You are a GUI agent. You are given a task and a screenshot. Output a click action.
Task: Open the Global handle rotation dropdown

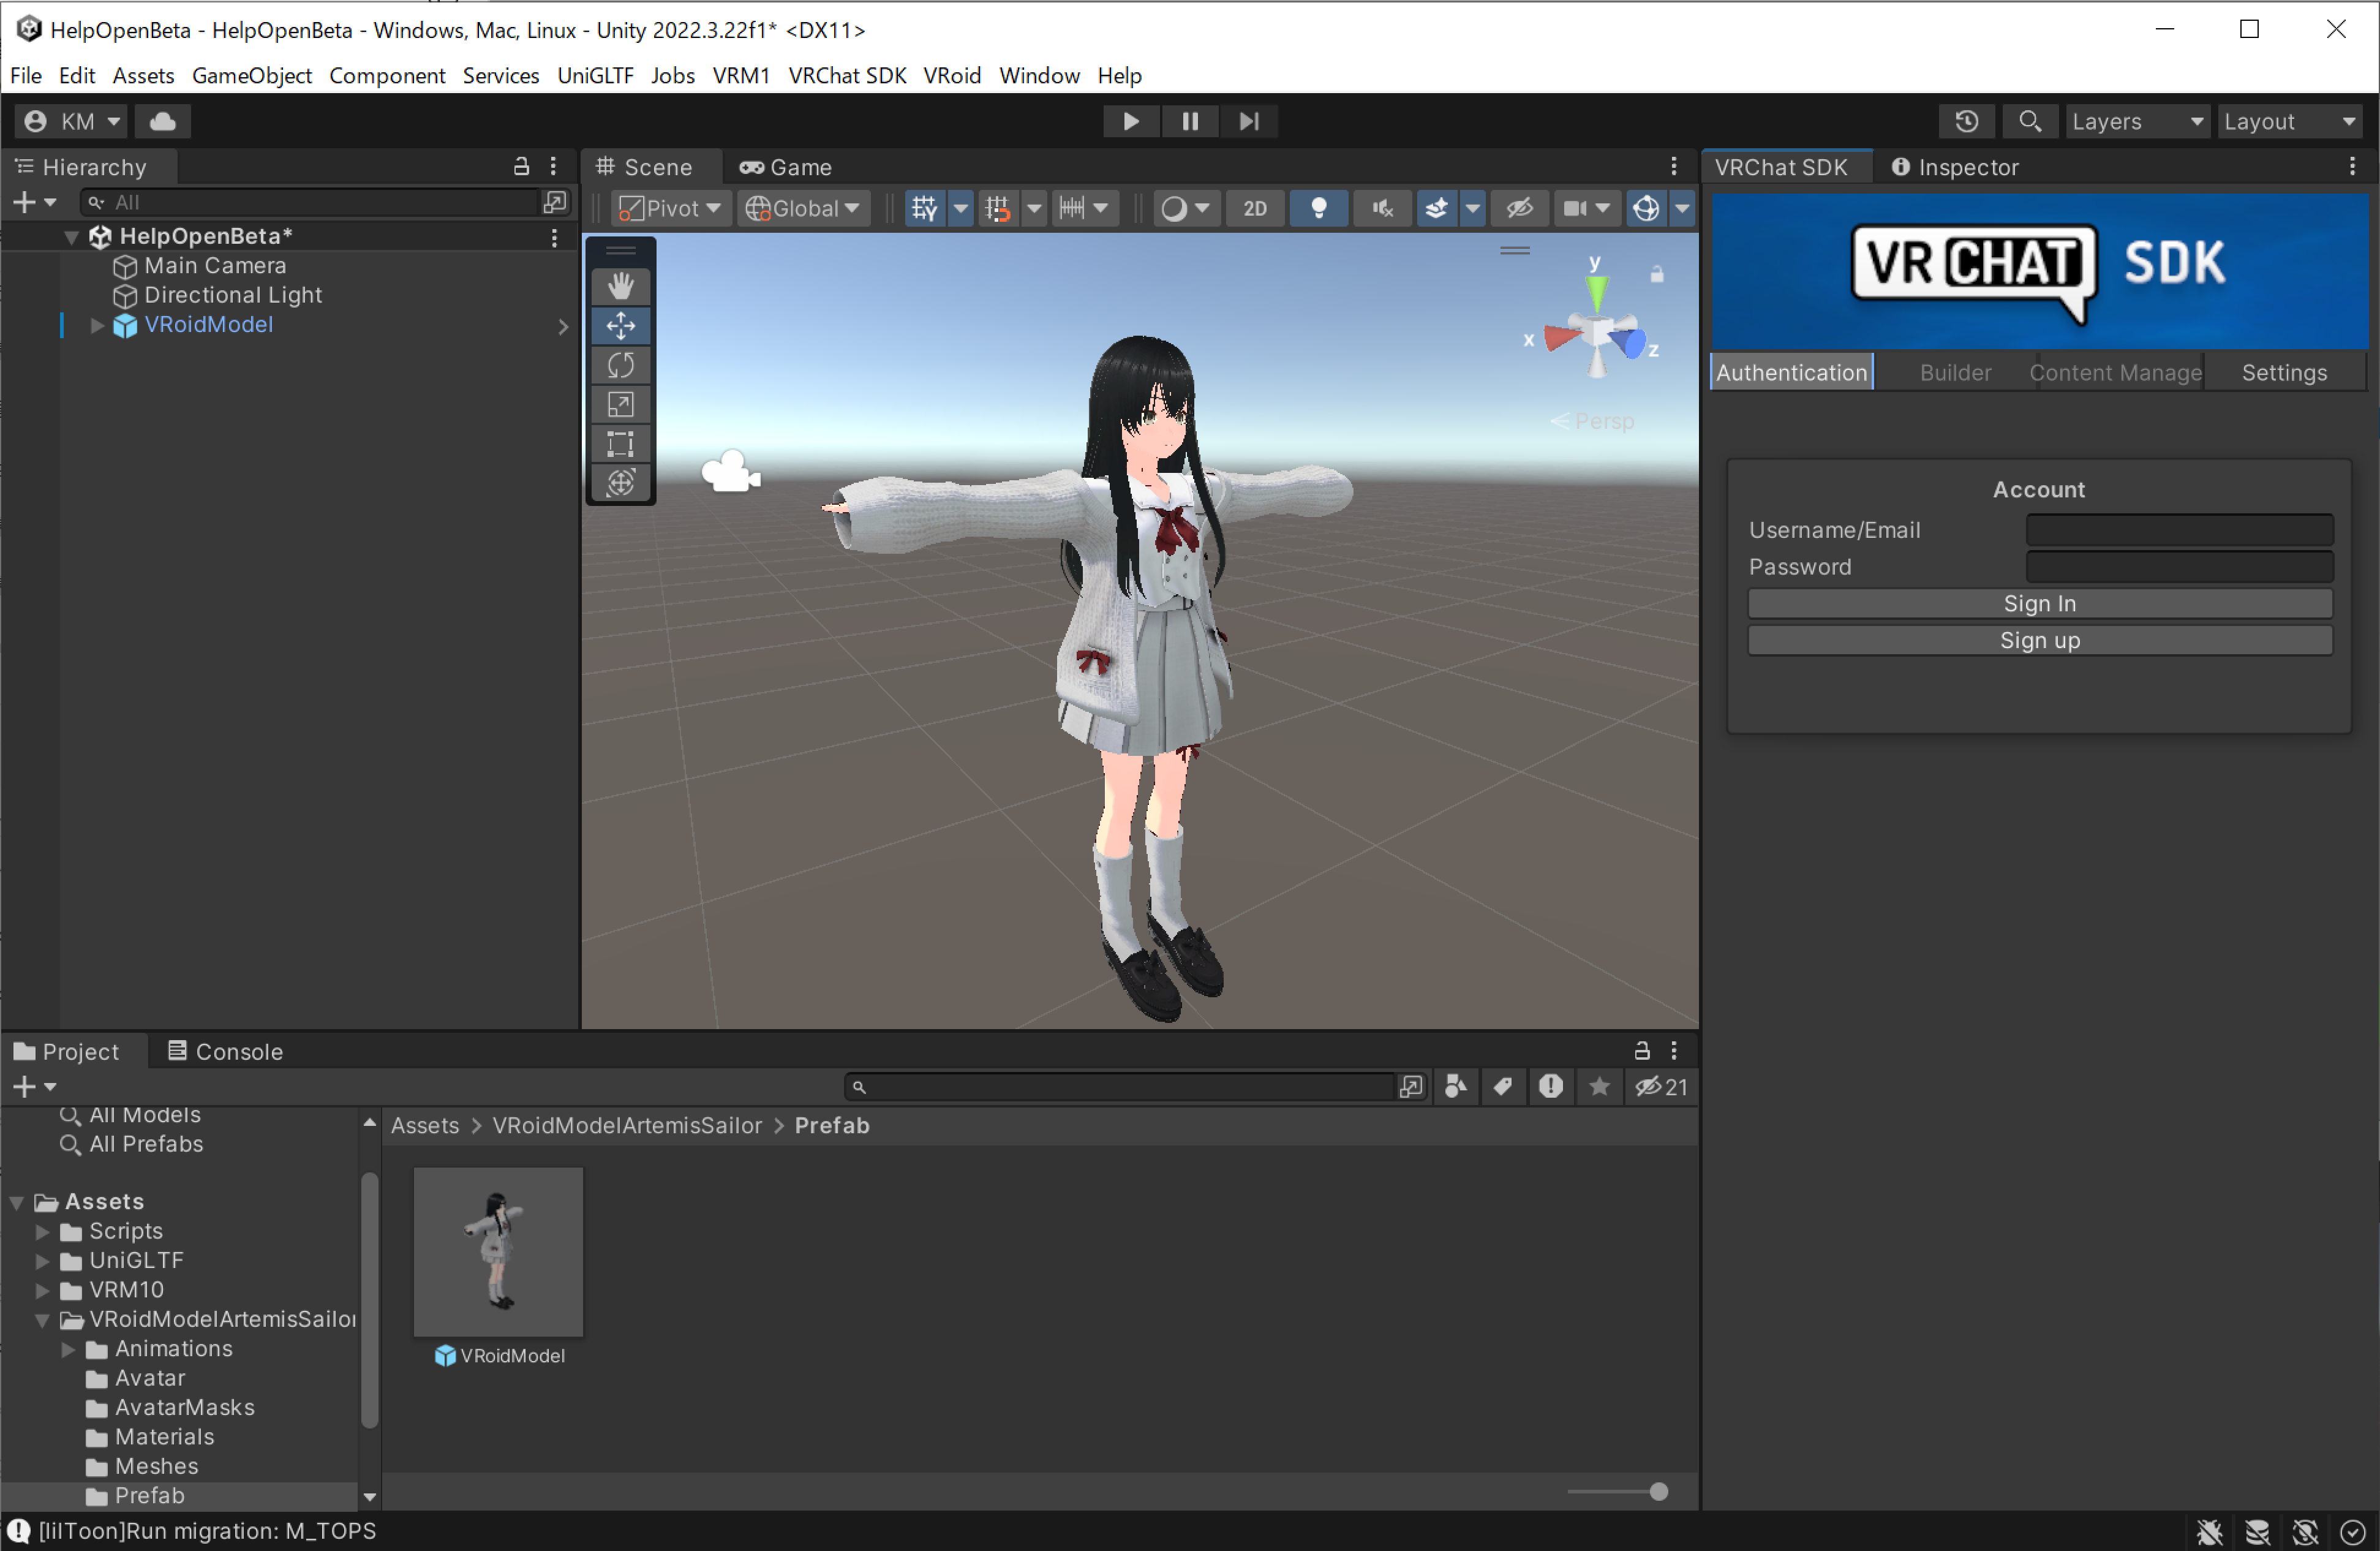tap(803, 208)
